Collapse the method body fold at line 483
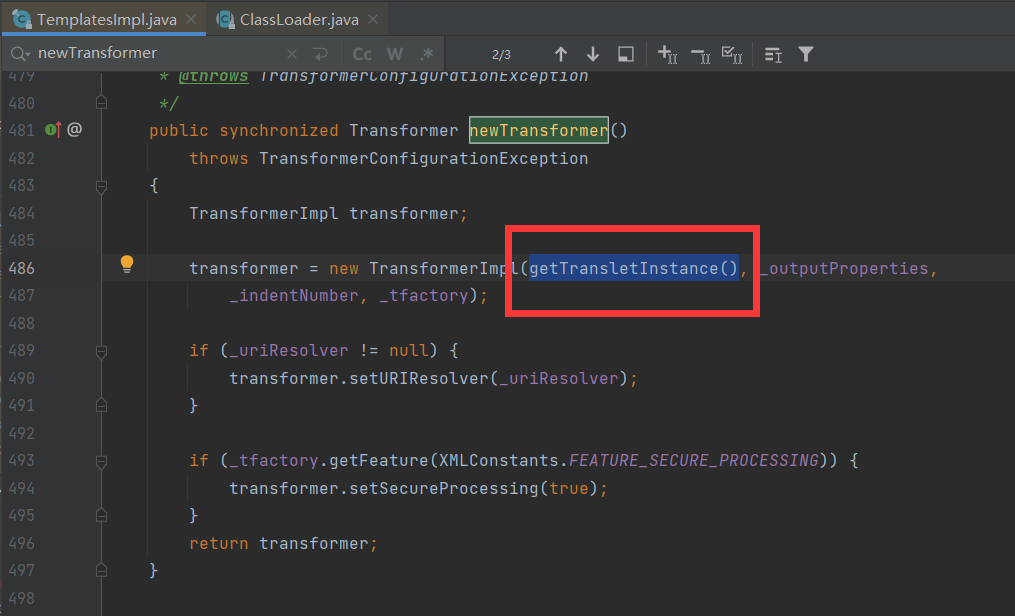This screenshot has width=1015, height=616. point(101,186)
